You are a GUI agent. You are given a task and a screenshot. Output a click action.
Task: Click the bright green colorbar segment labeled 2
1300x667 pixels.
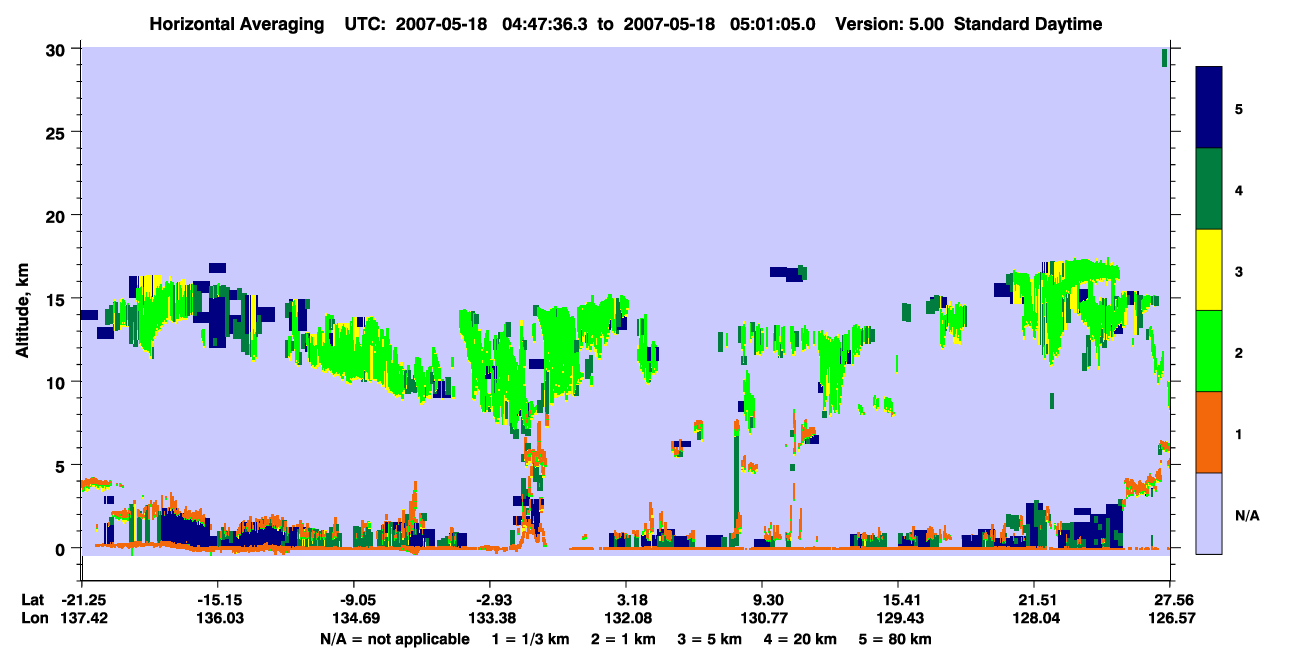[1209, 351]
